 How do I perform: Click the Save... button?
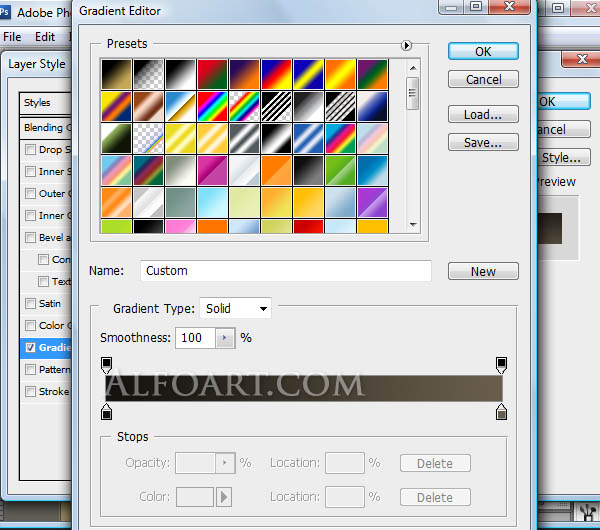pyautogui.click(x=483, y=142)
